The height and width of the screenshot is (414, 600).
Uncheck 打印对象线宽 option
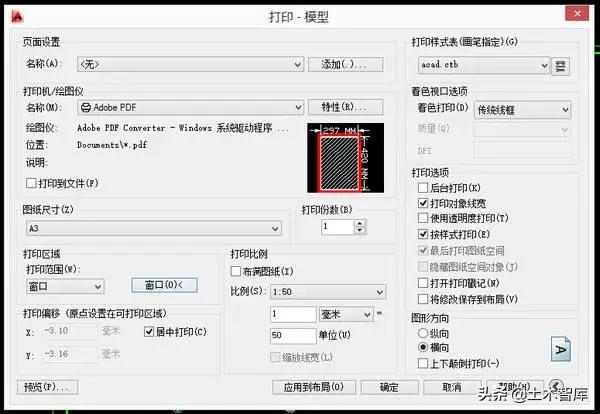point(423,203)
